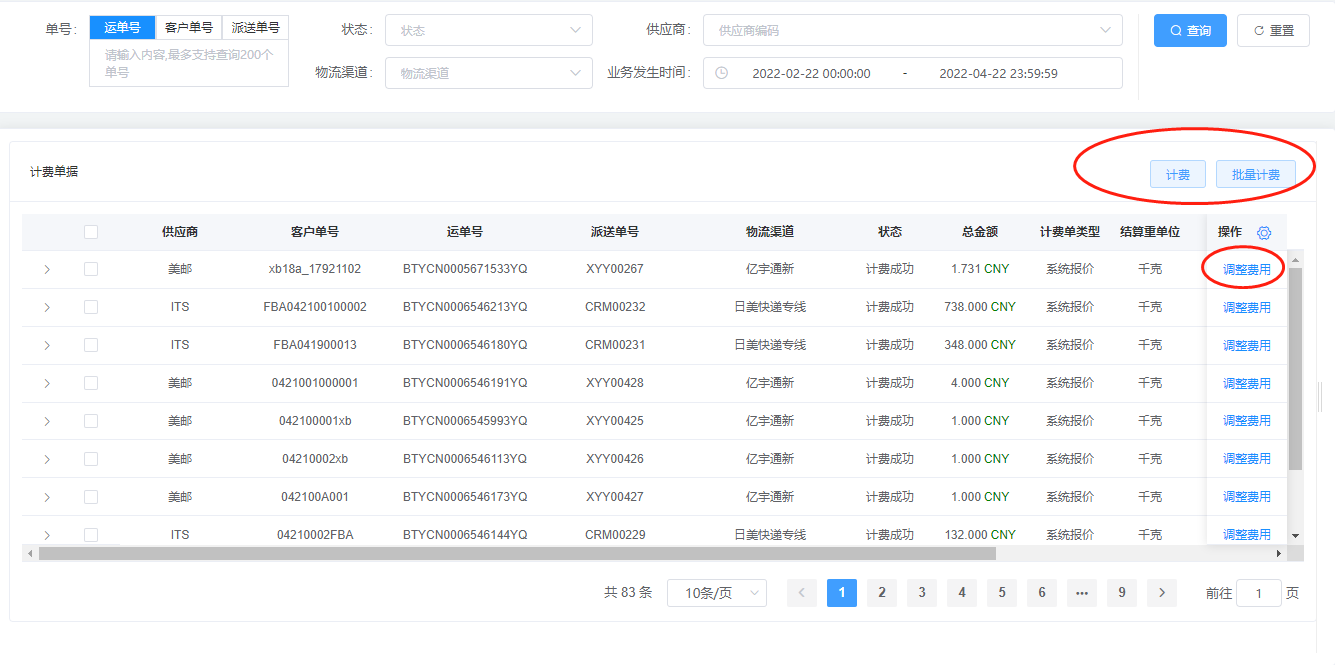Click the 计费 button
Image resolution: width=1335 pixels, height=665 pixels.
tap(1178, 174)
